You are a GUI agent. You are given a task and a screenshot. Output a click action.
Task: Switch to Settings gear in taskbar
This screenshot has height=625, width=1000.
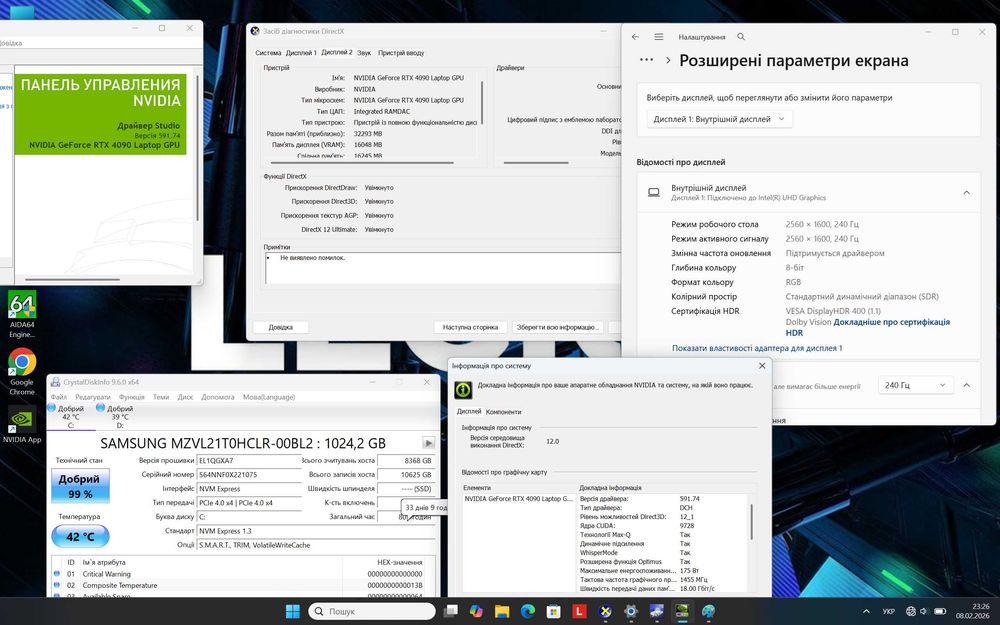click(x=631, y=611)
